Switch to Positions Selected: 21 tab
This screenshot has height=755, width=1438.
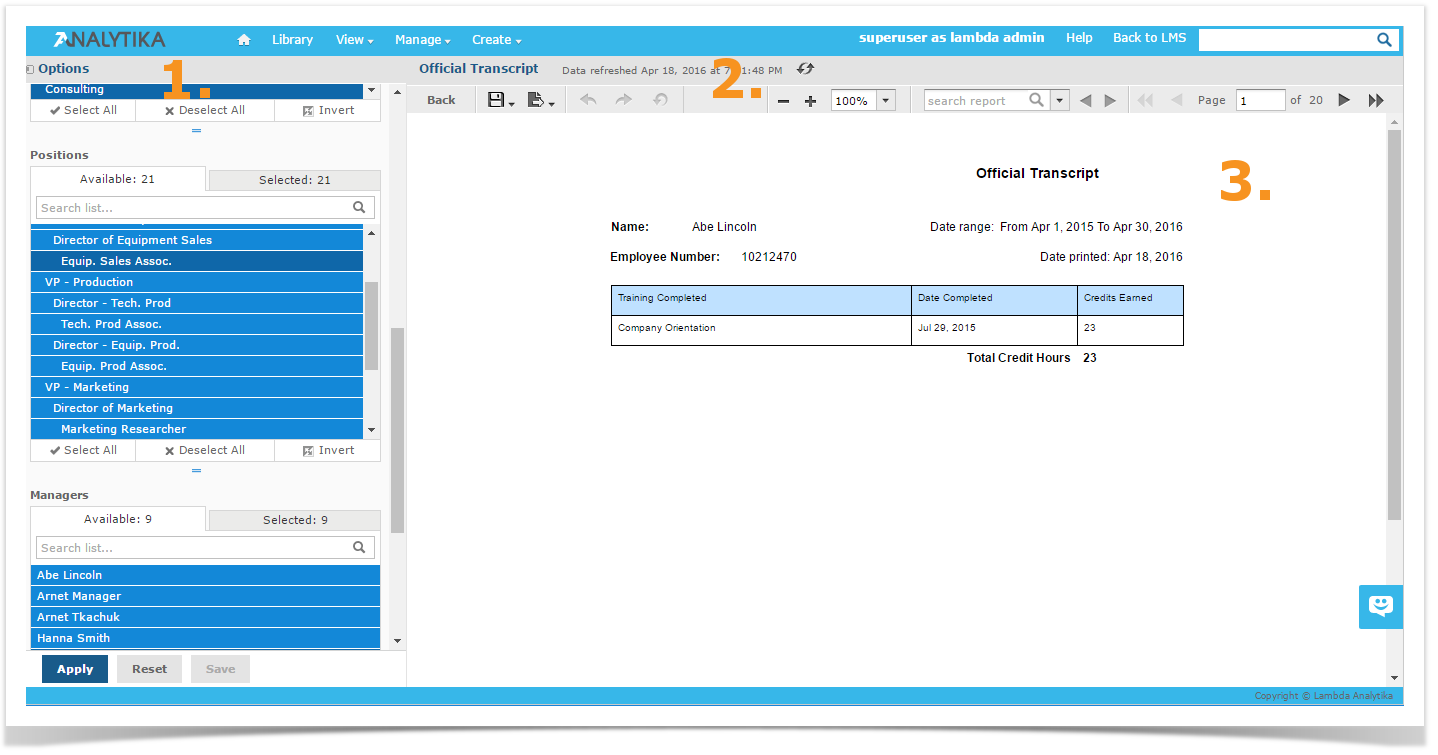[x=294, y=180]
